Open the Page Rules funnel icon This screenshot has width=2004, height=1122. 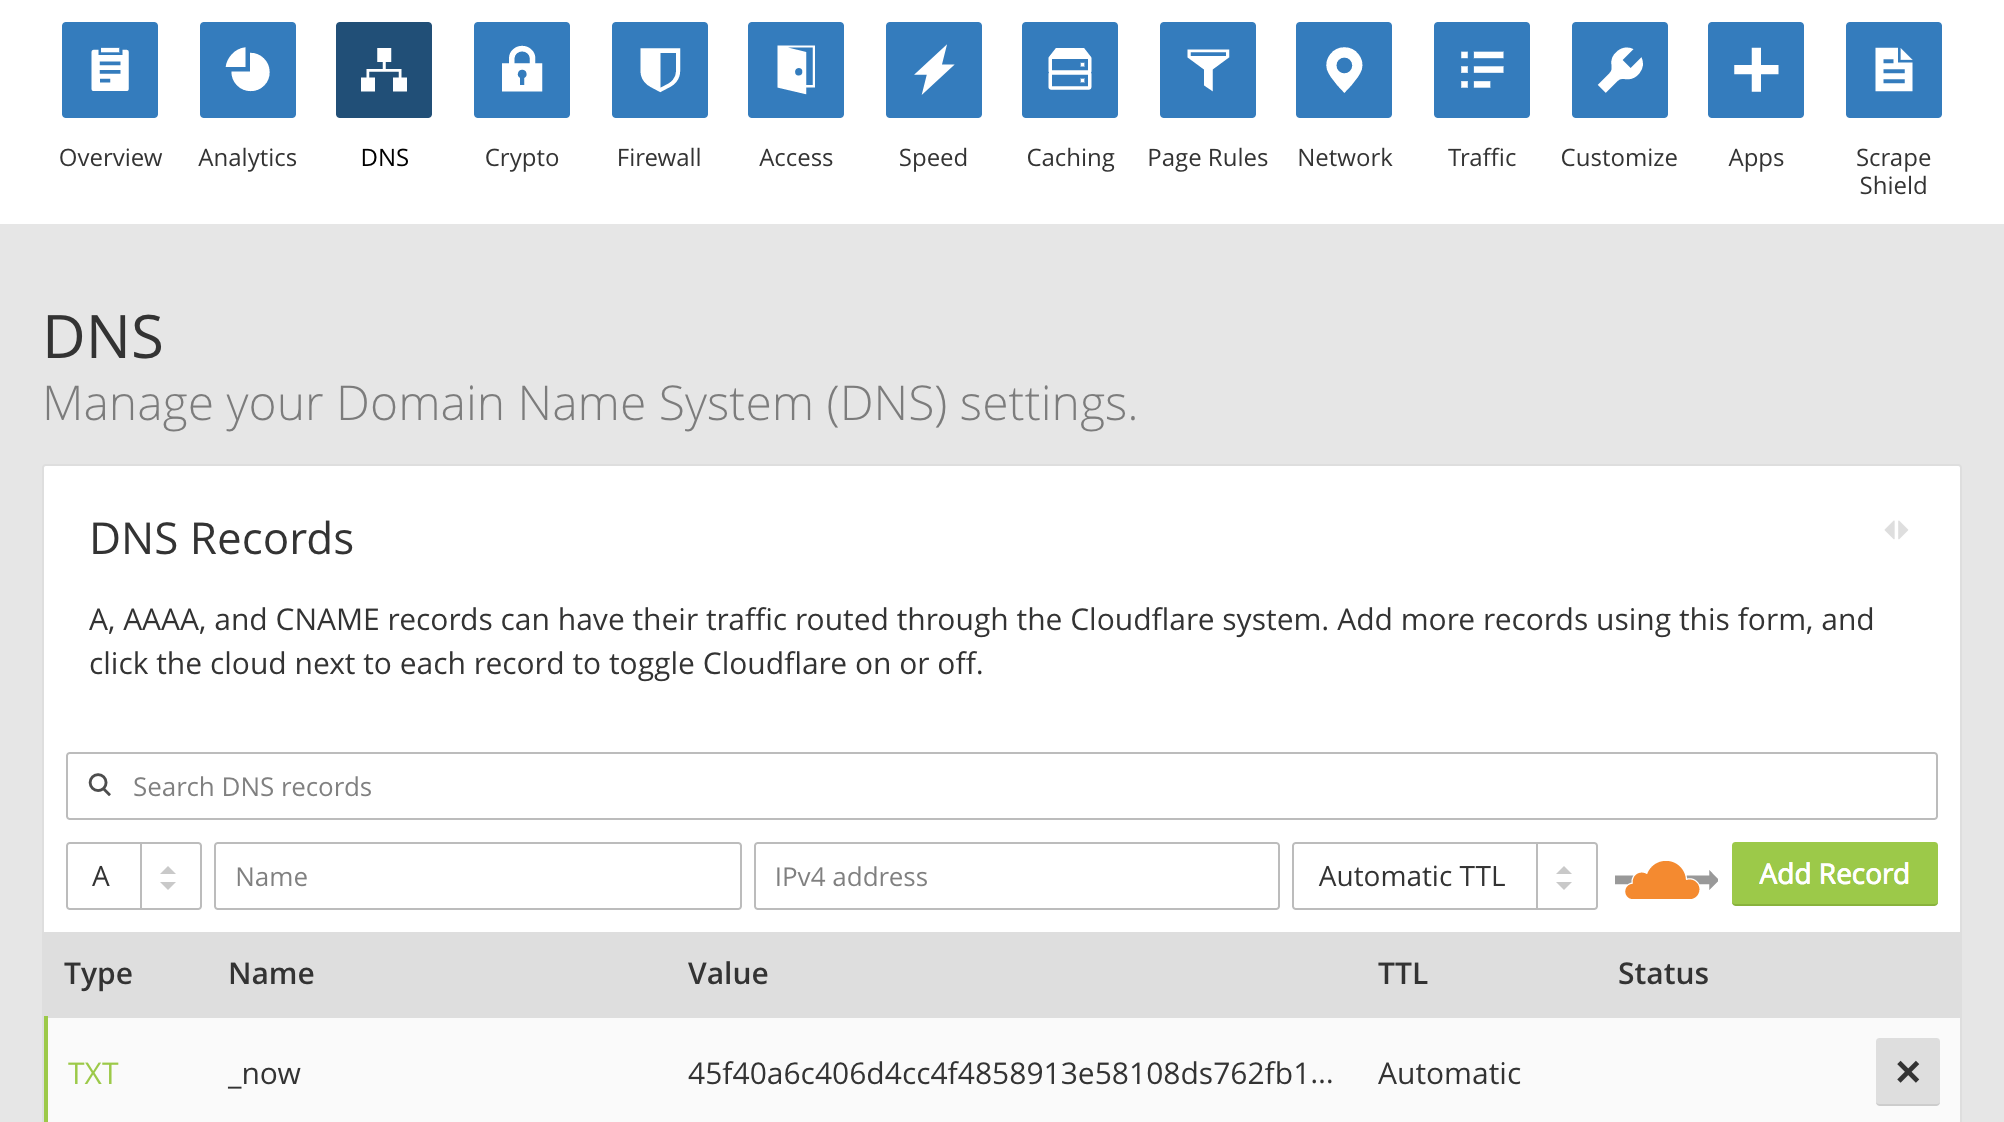[x=1208, y=70]
